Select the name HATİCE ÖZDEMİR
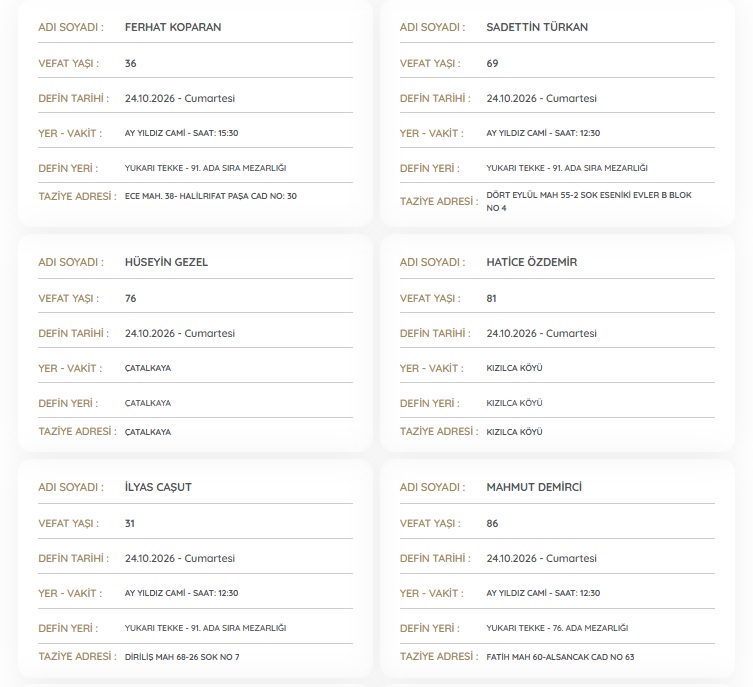 point(532,262)
